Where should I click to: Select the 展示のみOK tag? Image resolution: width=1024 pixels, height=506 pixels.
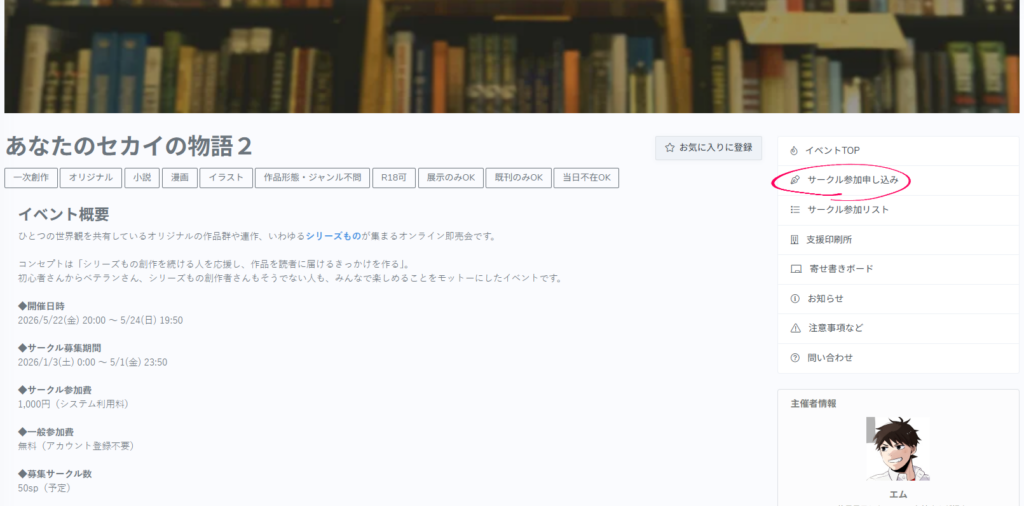click(x=449, y=178)
